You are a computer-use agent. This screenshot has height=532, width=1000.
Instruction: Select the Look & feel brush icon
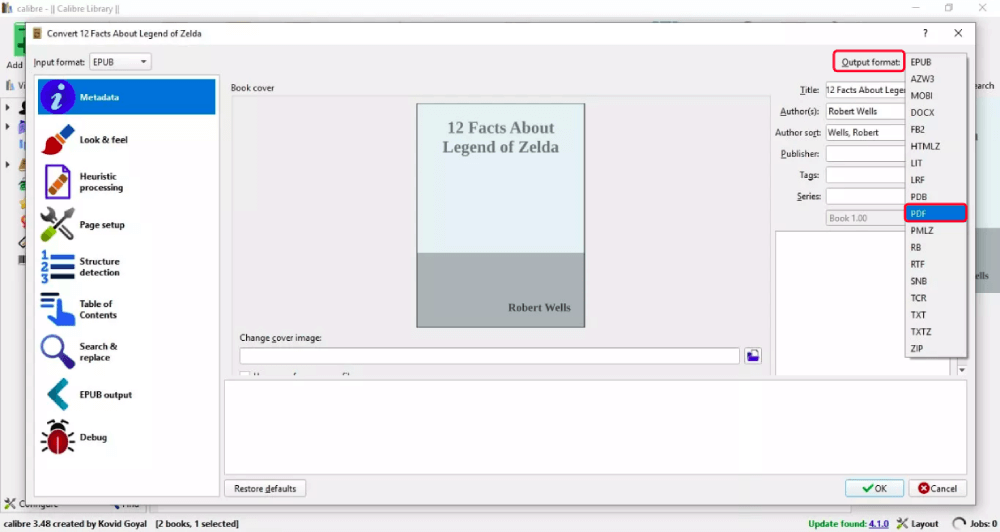[58, 140]
